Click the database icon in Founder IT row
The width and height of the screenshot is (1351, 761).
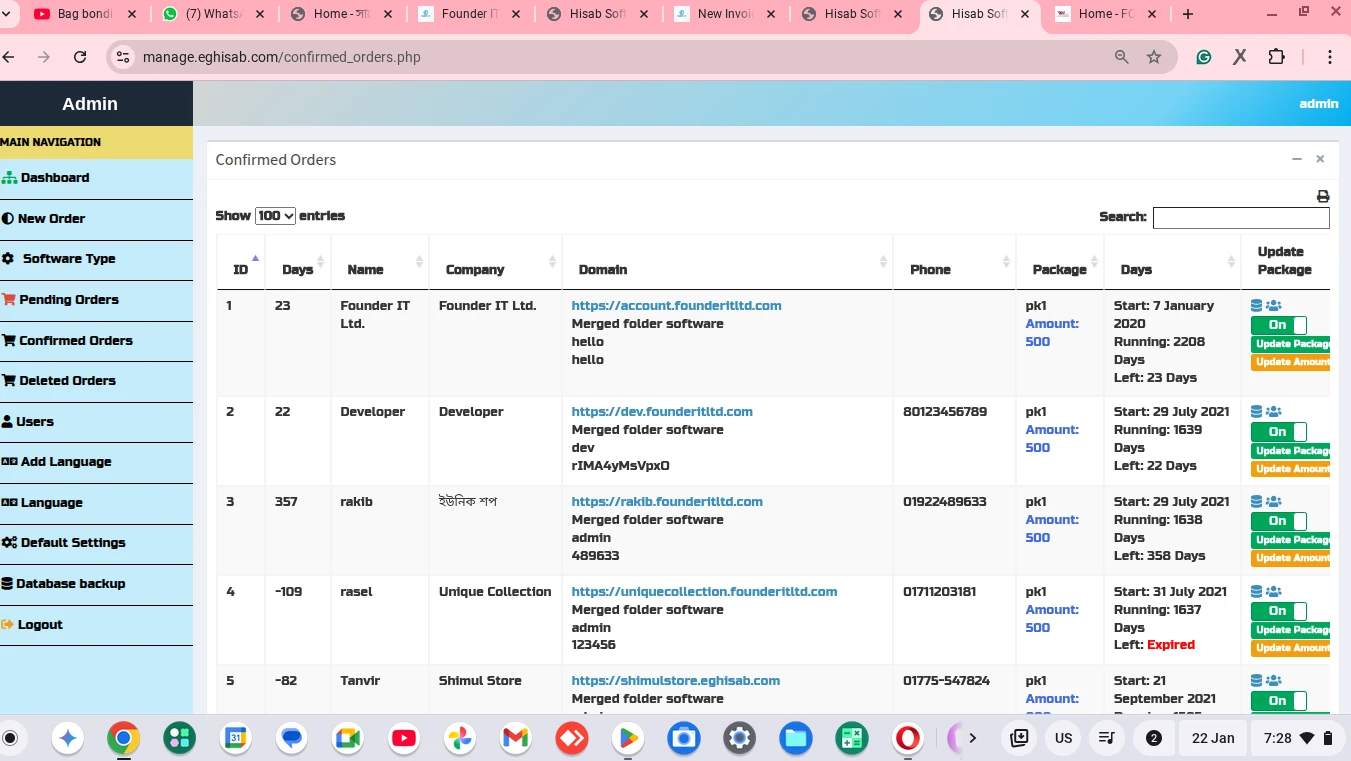point(1257,306)
